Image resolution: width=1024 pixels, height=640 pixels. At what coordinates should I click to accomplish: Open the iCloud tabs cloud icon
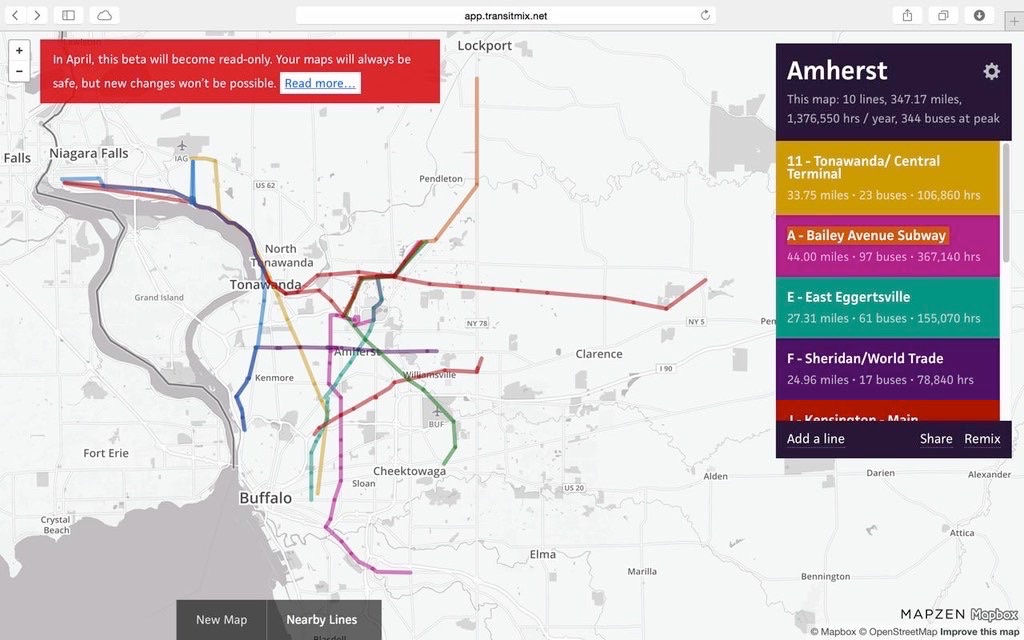[x=104, y=15]
